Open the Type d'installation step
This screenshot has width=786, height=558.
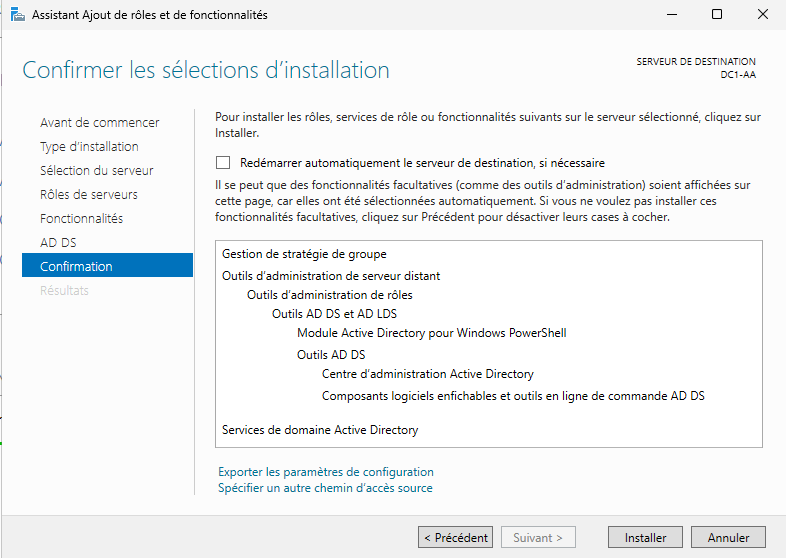click(x=89, y=147)
